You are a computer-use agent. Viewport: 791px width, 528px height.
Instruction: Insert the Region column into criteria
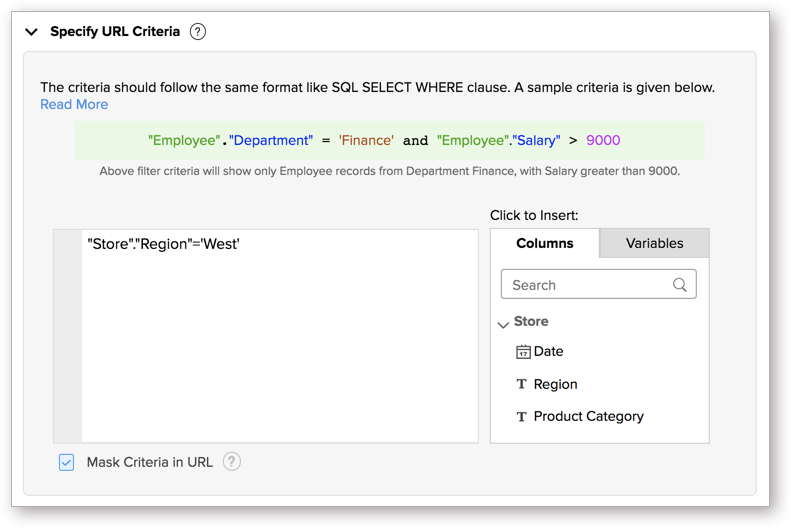[555, 385]
